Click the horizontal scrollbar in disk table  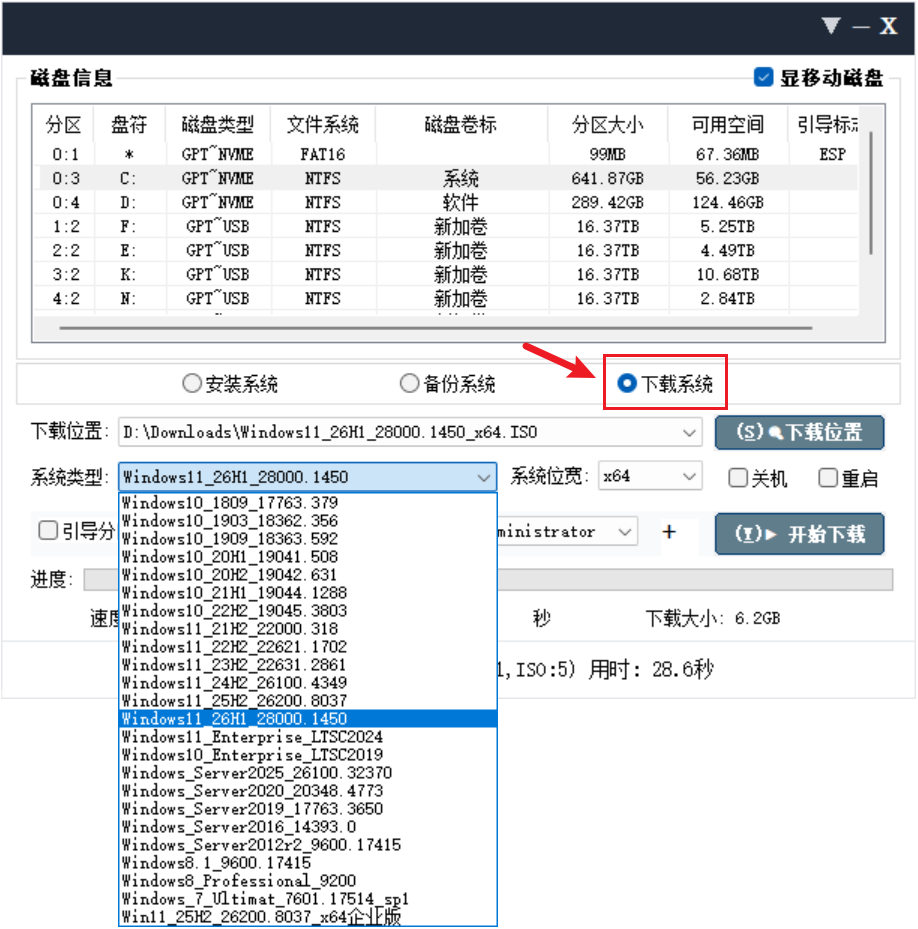tap(436, 328)
